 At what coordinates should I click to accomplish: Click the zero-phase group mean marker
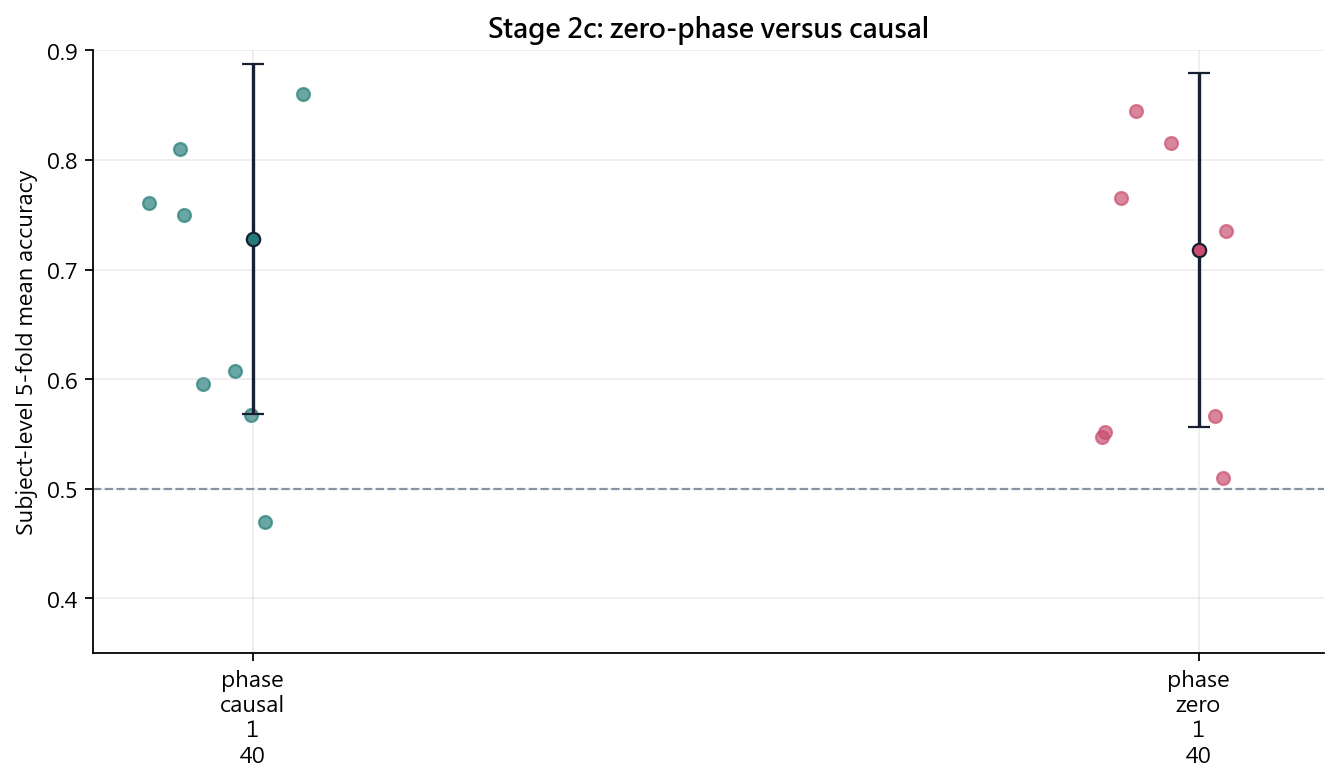[1199, 250]
